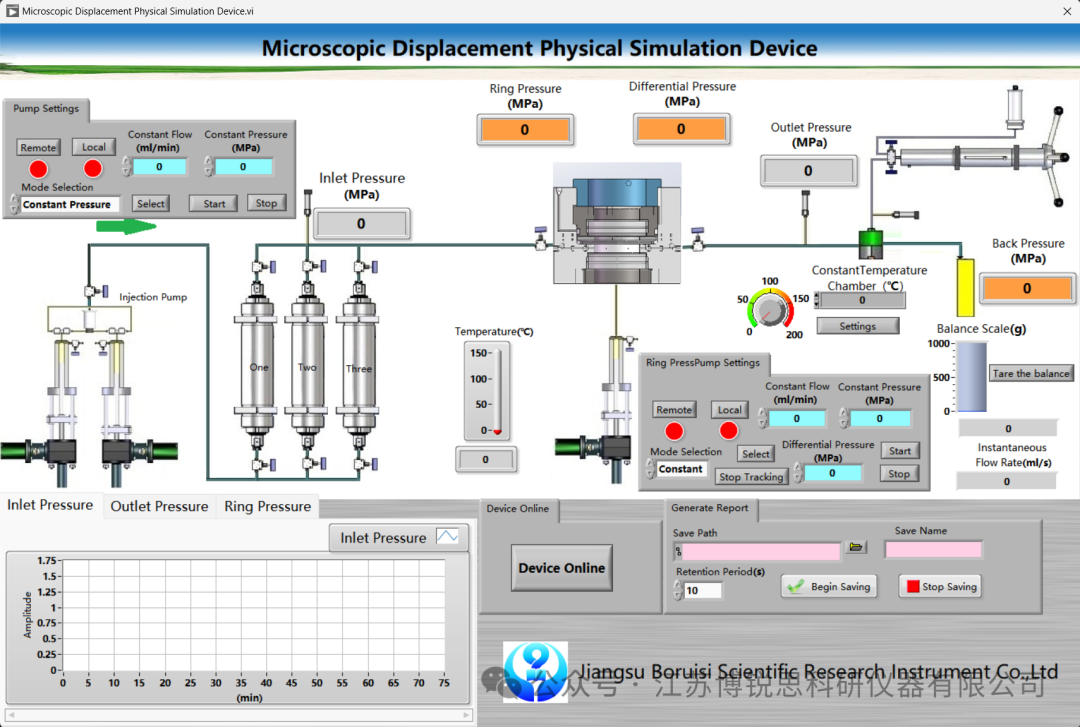Click the Inlet Pressure plot legend icon
The width and height of the screenshot is (1080, 727).
[x=447, y=537]
